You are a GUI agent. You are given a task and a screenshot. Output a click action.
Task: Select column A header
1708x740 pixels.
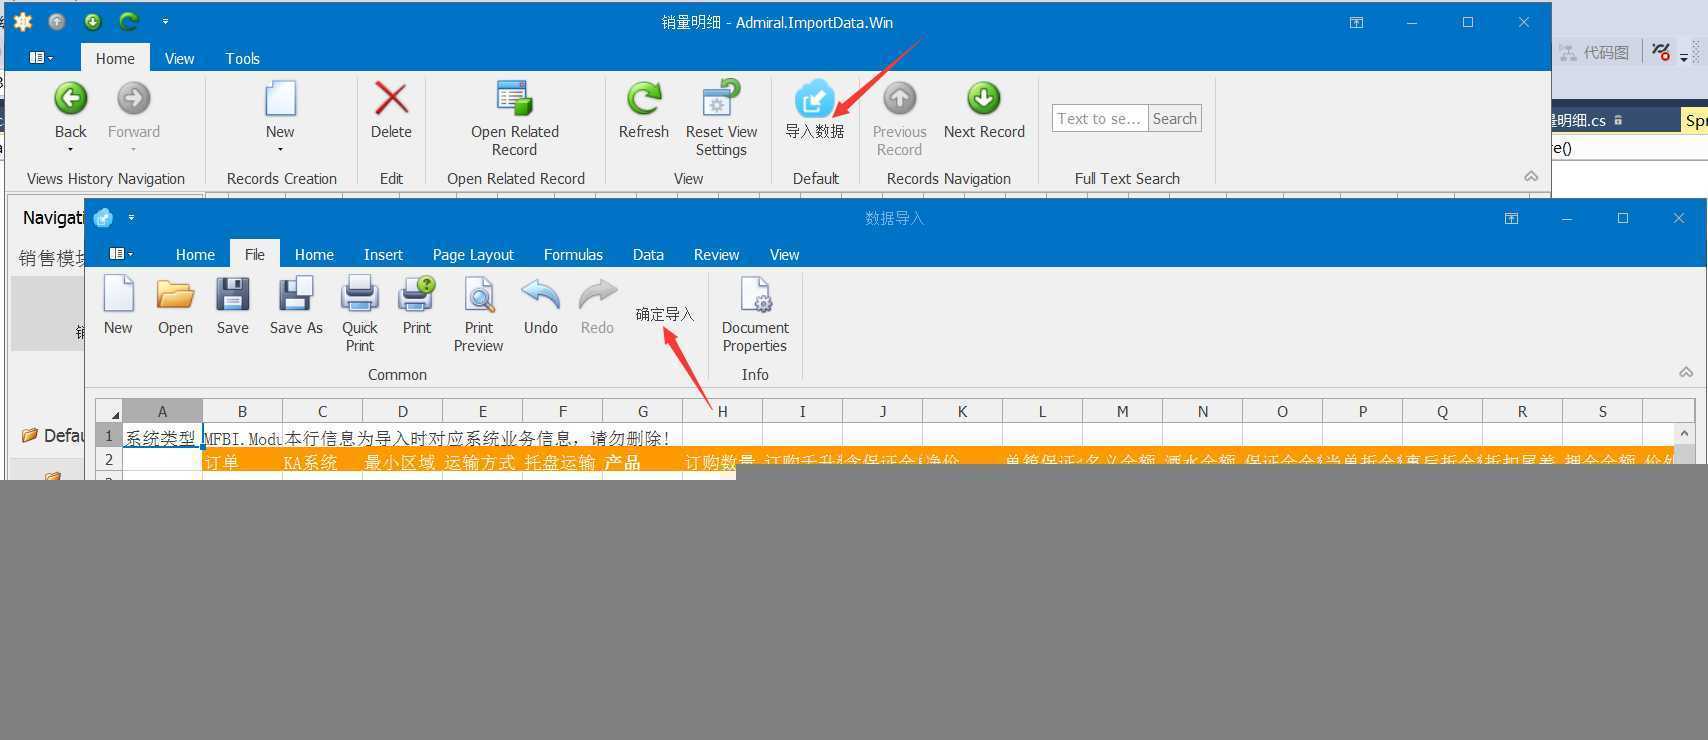[x=162, y=411]
